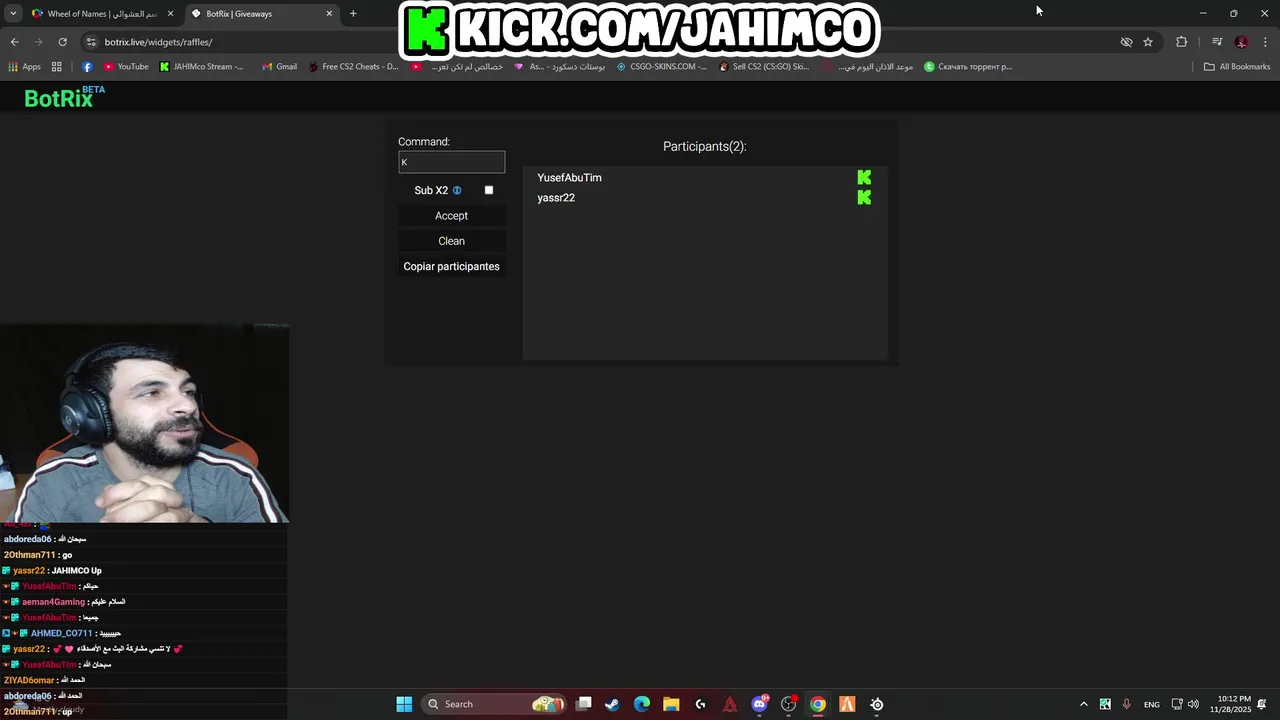Select participant yassr22 in list
This screenshot has width=1280, height=720.
tap(556, 198)
